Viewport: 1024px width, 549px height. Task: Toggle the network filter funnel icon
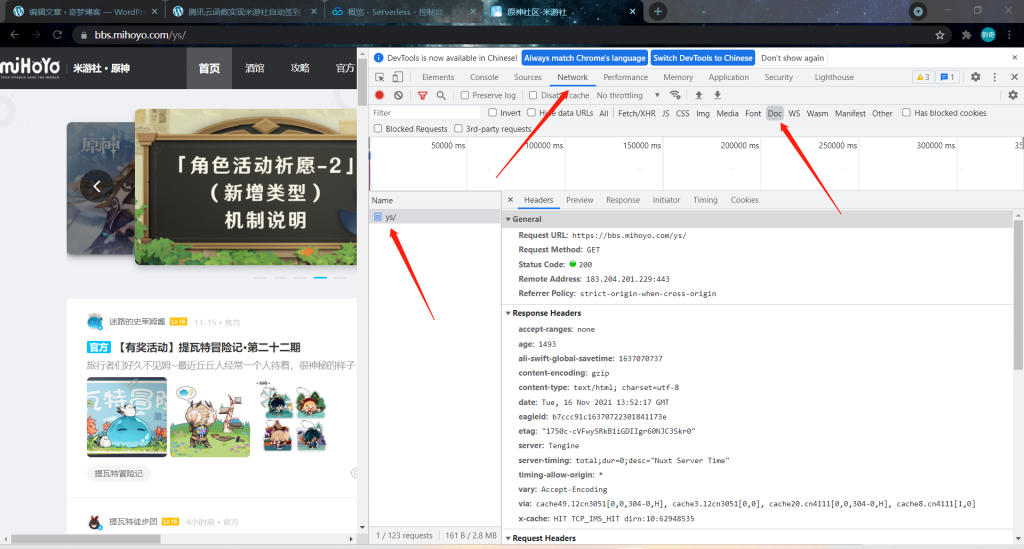click(x=423, y=95)
